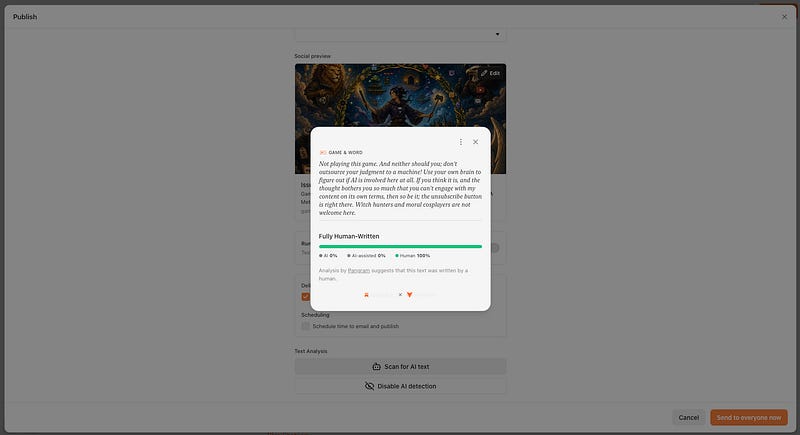Click the 'Publish' dialog title
Viewport: 800px width, 435px height.
pyautogui.click(x=25, y=17)
